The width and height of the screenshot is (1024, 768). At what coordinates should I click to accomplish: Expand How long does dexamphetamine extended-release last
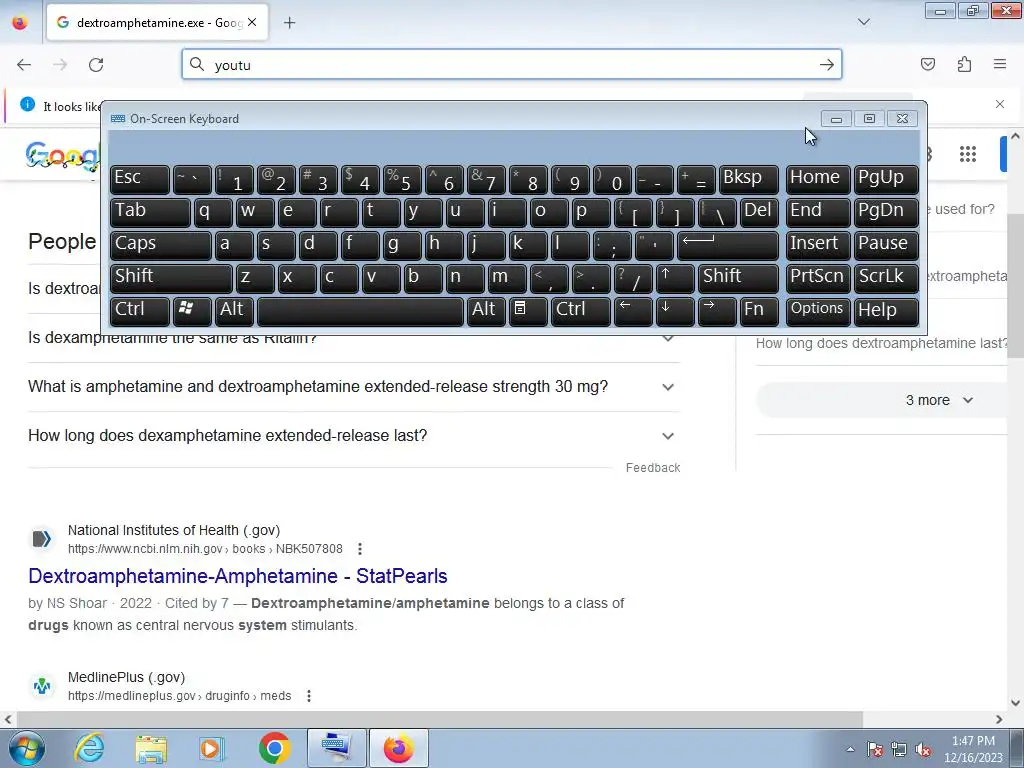[x=354, y=436]
